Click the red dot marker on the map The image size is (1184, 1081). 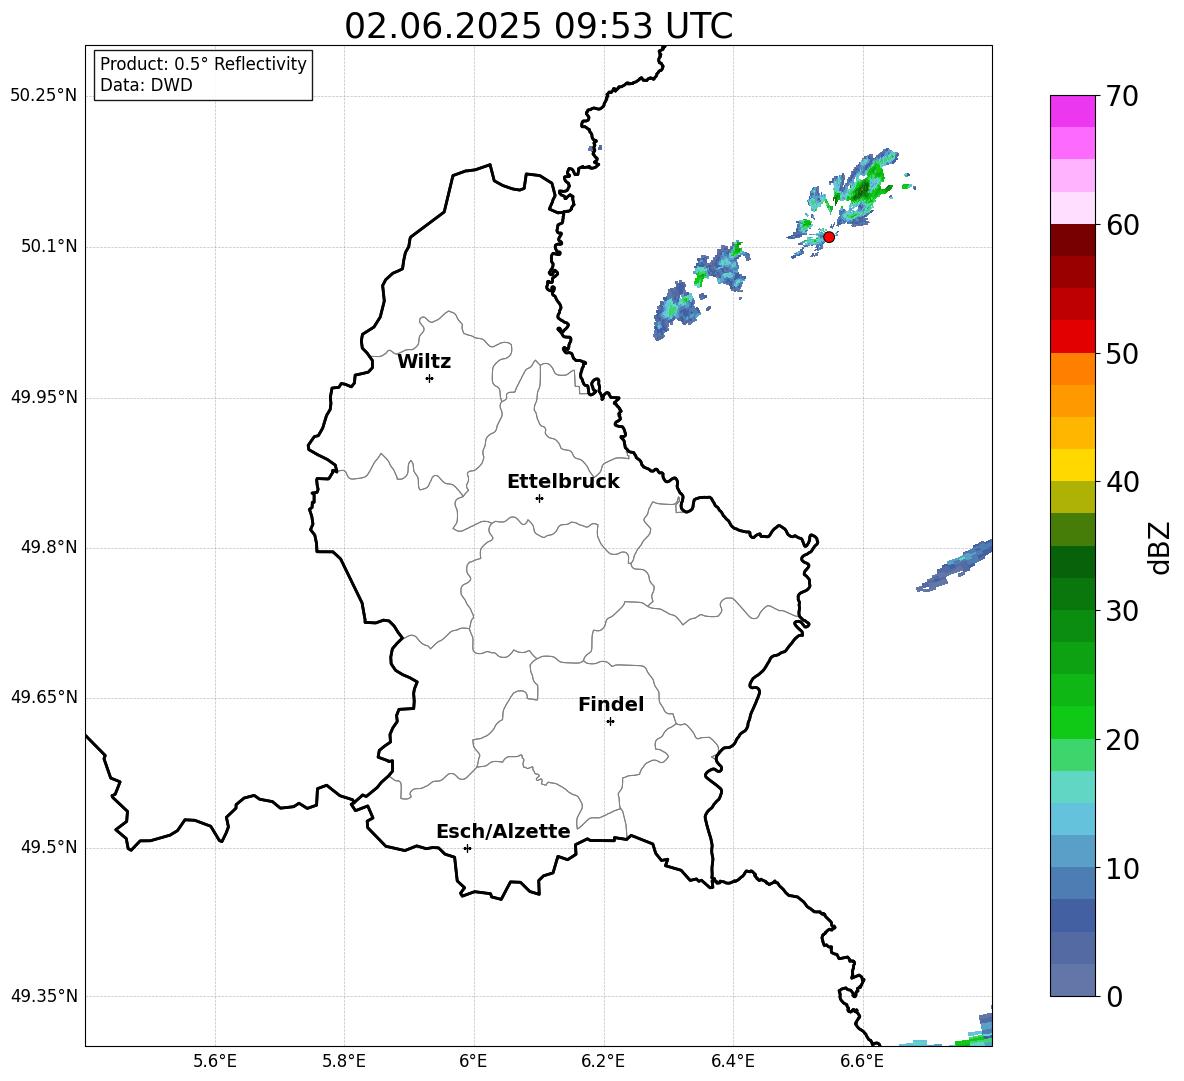(828, 237)
